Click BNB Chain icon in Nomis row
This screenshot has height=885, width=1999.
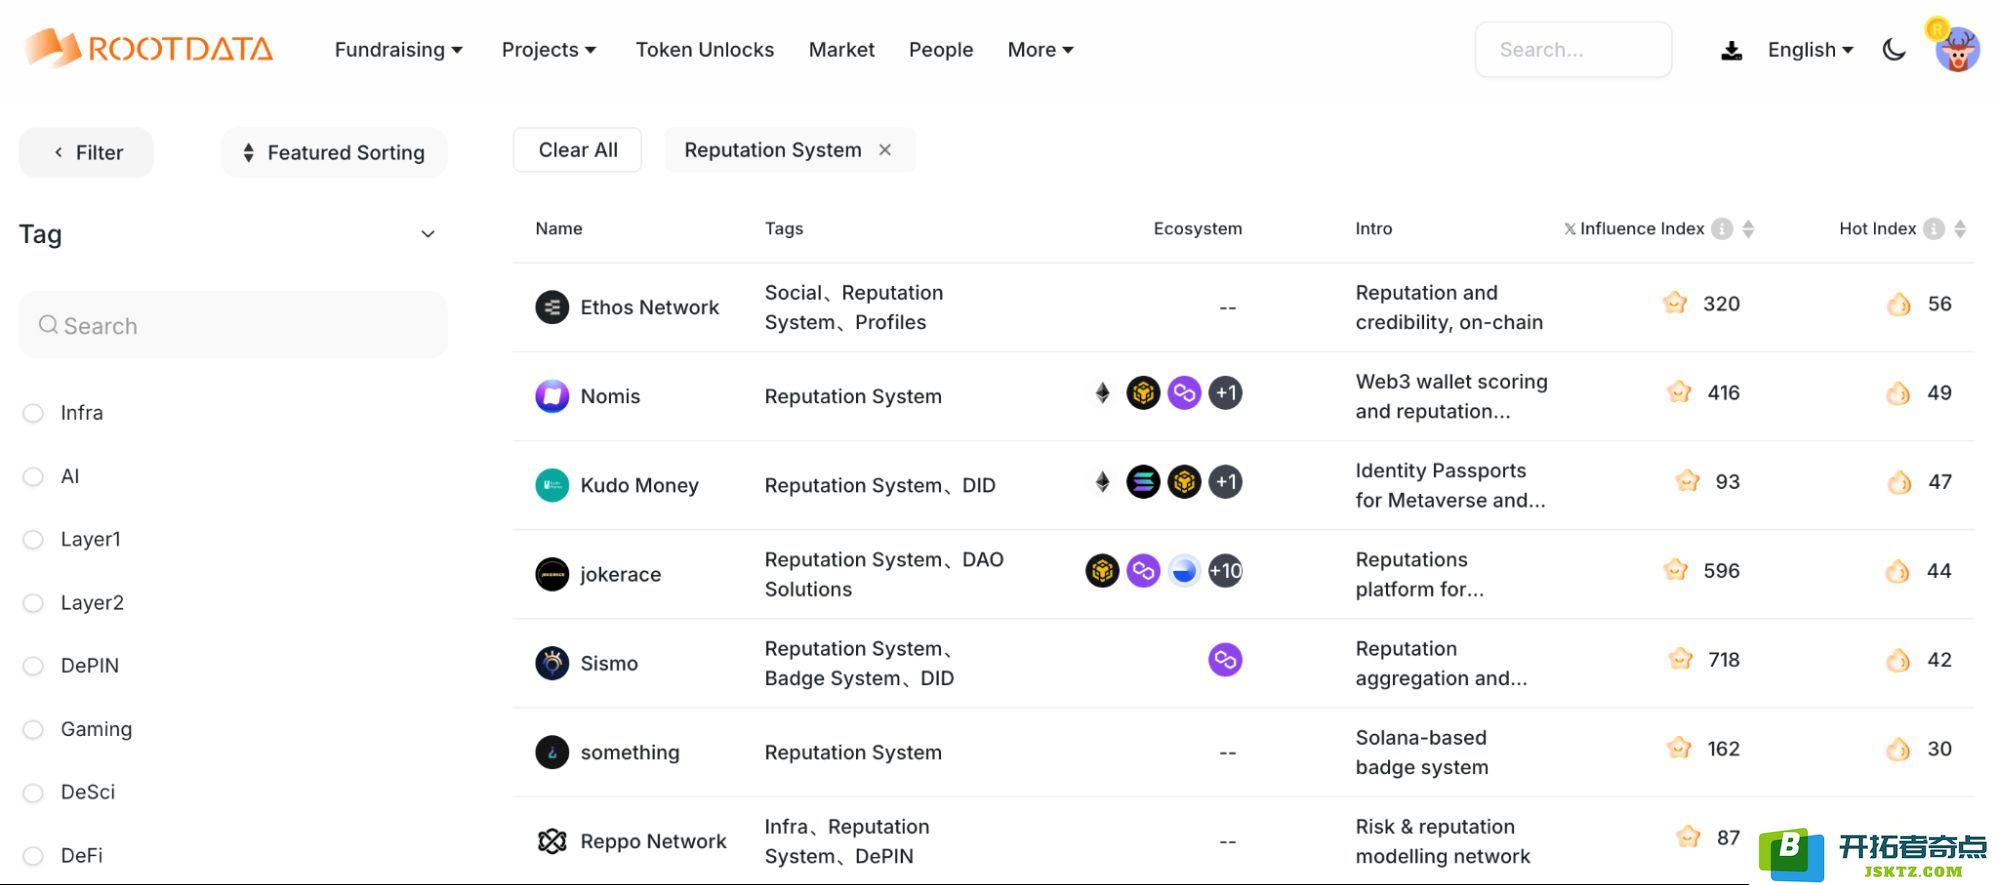click(x=1143, y=393)
